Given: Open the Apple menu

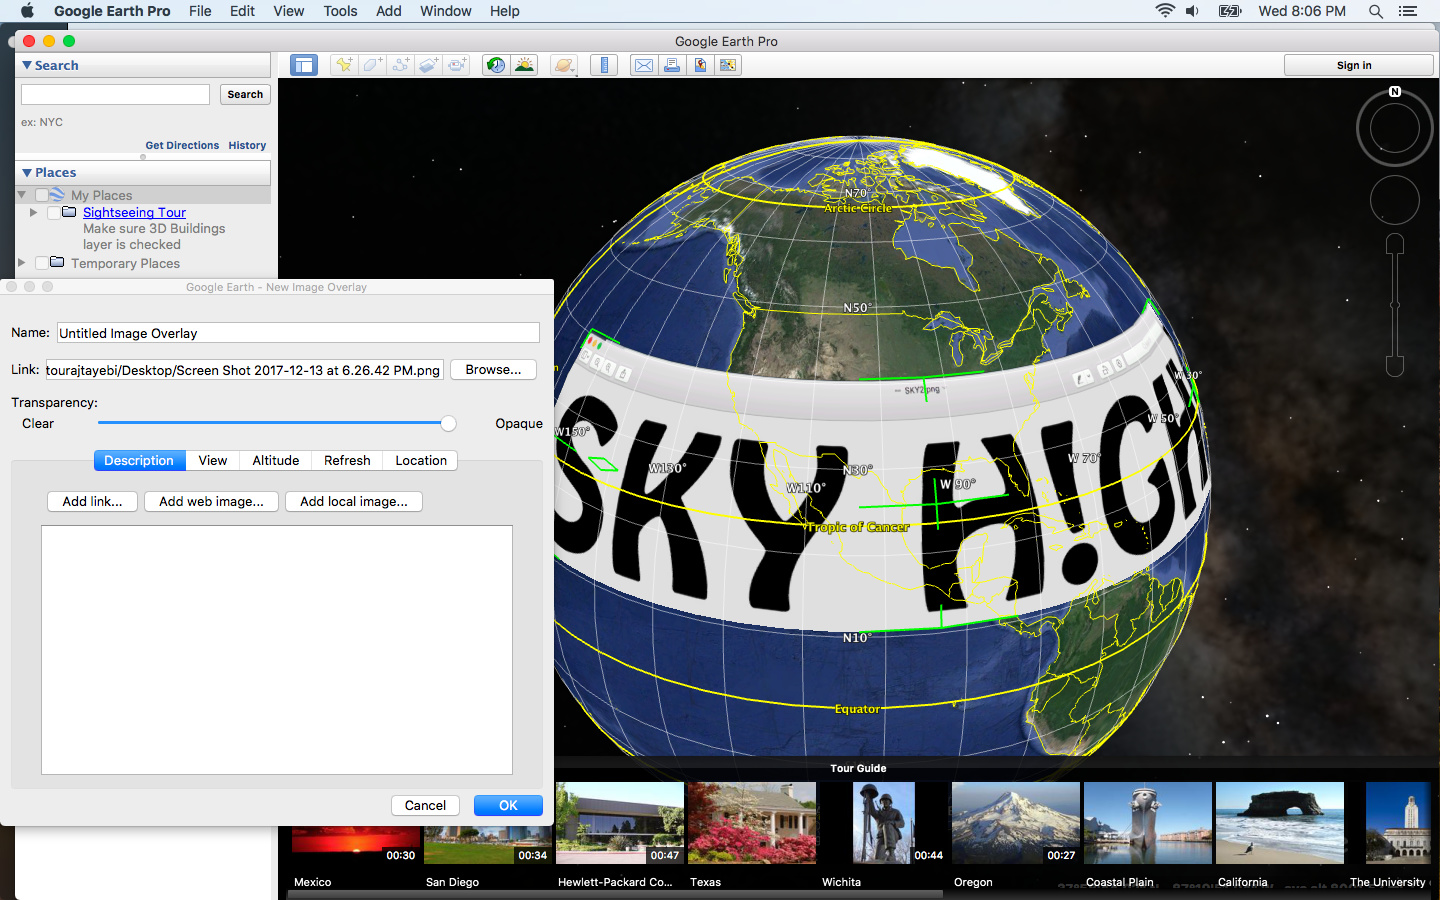Looking at the screenshot, I should 27,11.
